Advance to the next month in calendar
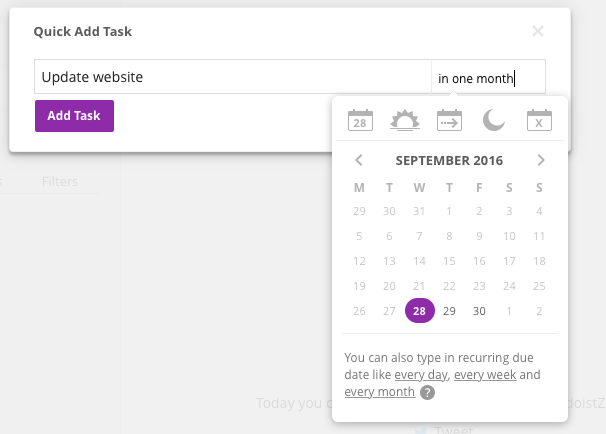Viewport: 606px width, 434px height. (541, 160)
